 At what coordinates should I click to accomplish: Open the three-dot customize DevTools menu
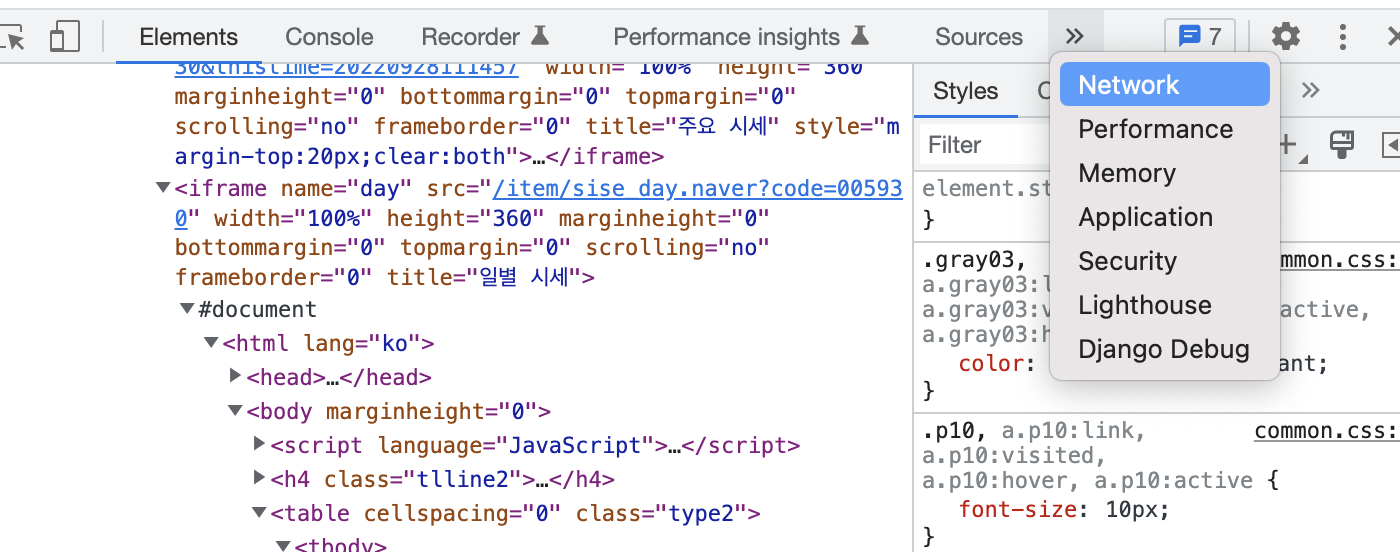[x=1343, y=37]
